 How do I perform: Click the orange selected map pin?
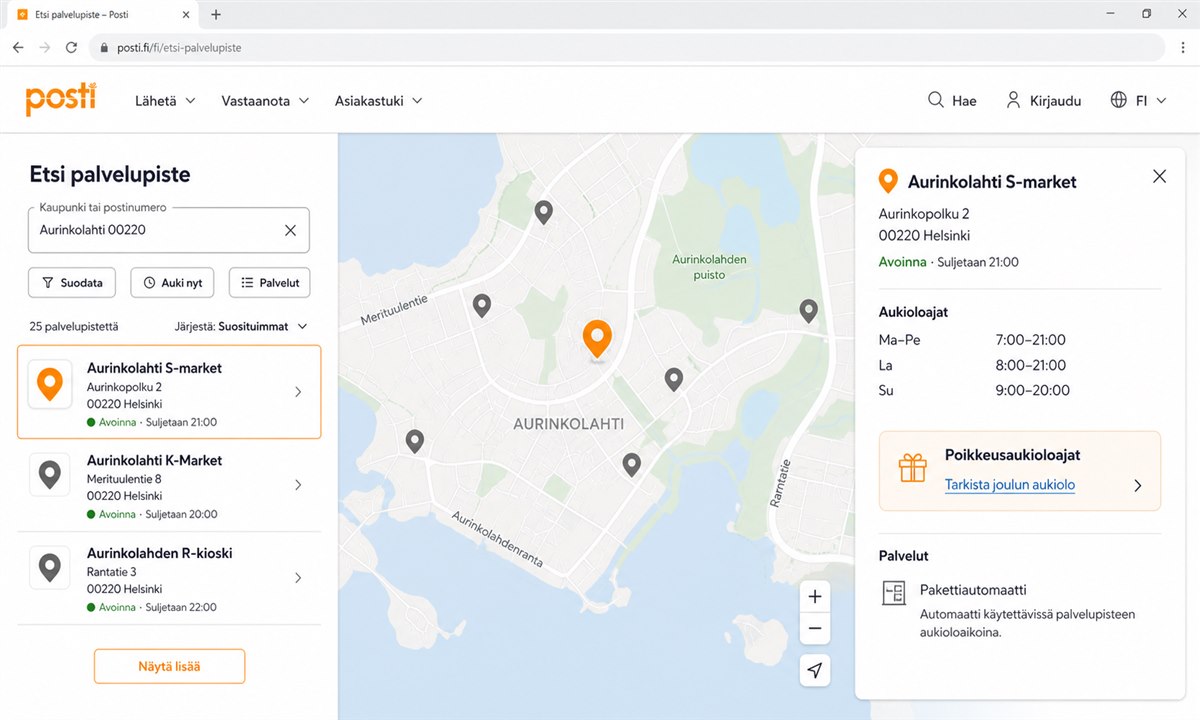pos(597,340)
